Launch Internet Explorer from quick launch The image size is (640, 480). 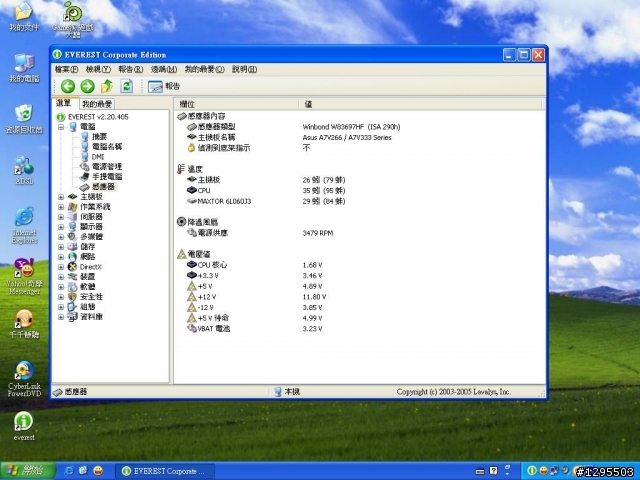[x=69, y=471]
